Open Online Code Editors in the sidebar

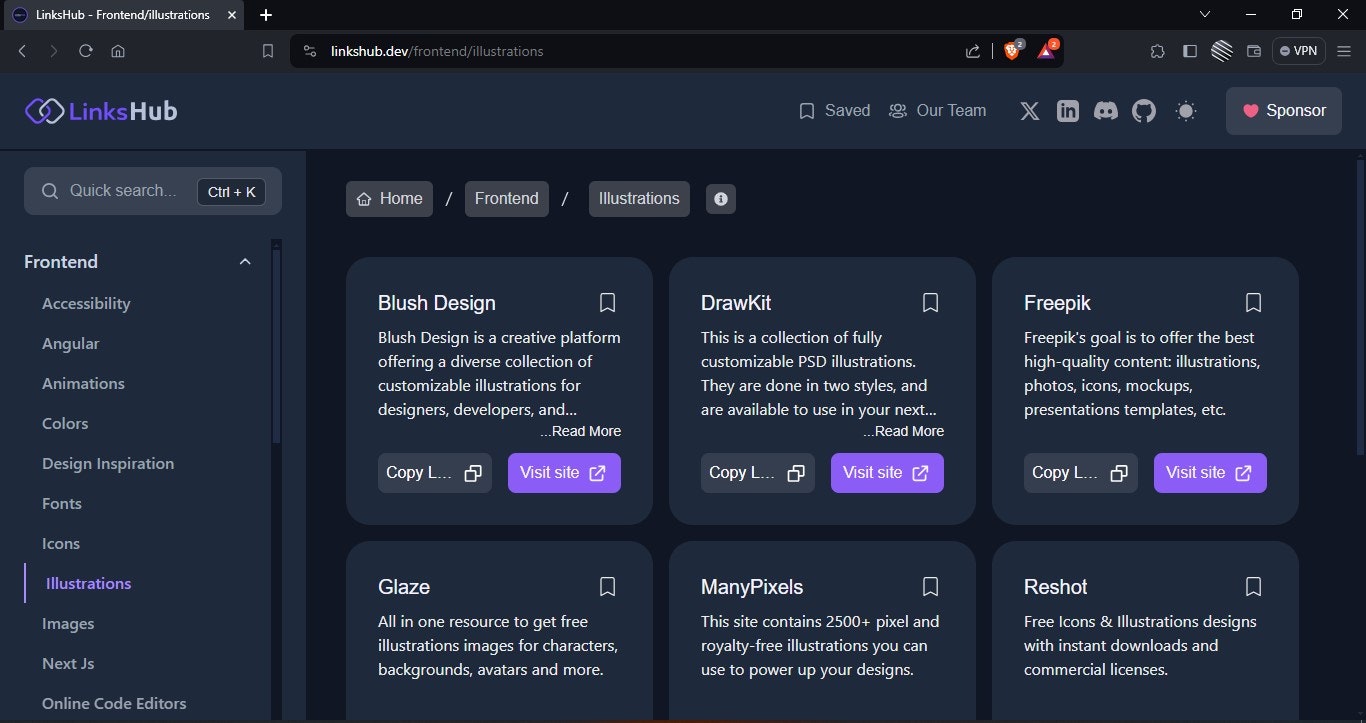click(x=114, y=704)
